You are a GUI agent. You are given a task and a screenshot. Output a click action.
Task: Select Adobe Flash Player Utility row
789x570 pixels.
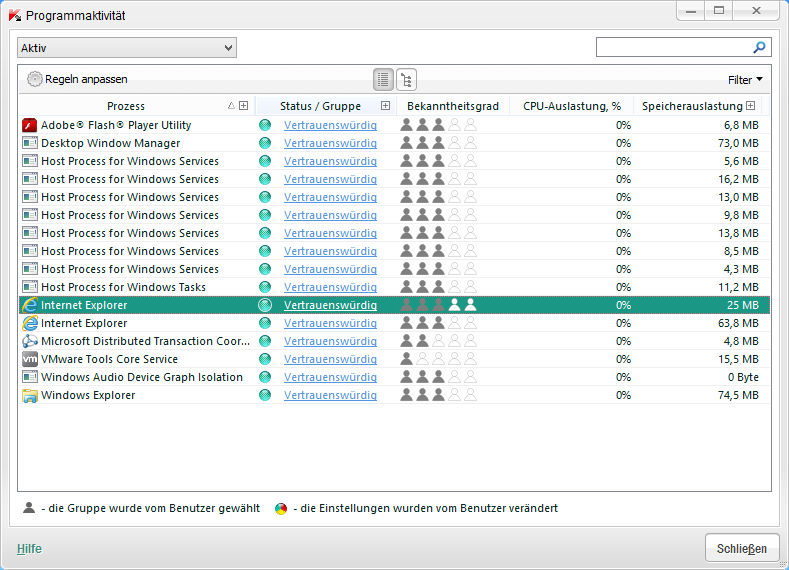tap(394, 125)
